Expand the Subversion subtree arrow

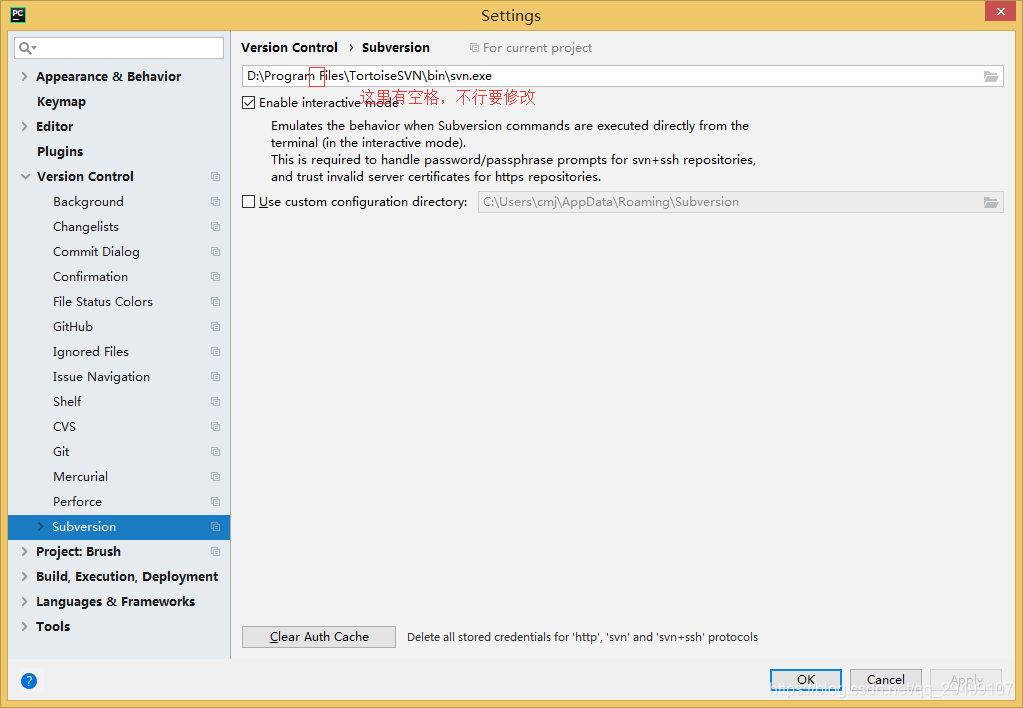point(40,527)
